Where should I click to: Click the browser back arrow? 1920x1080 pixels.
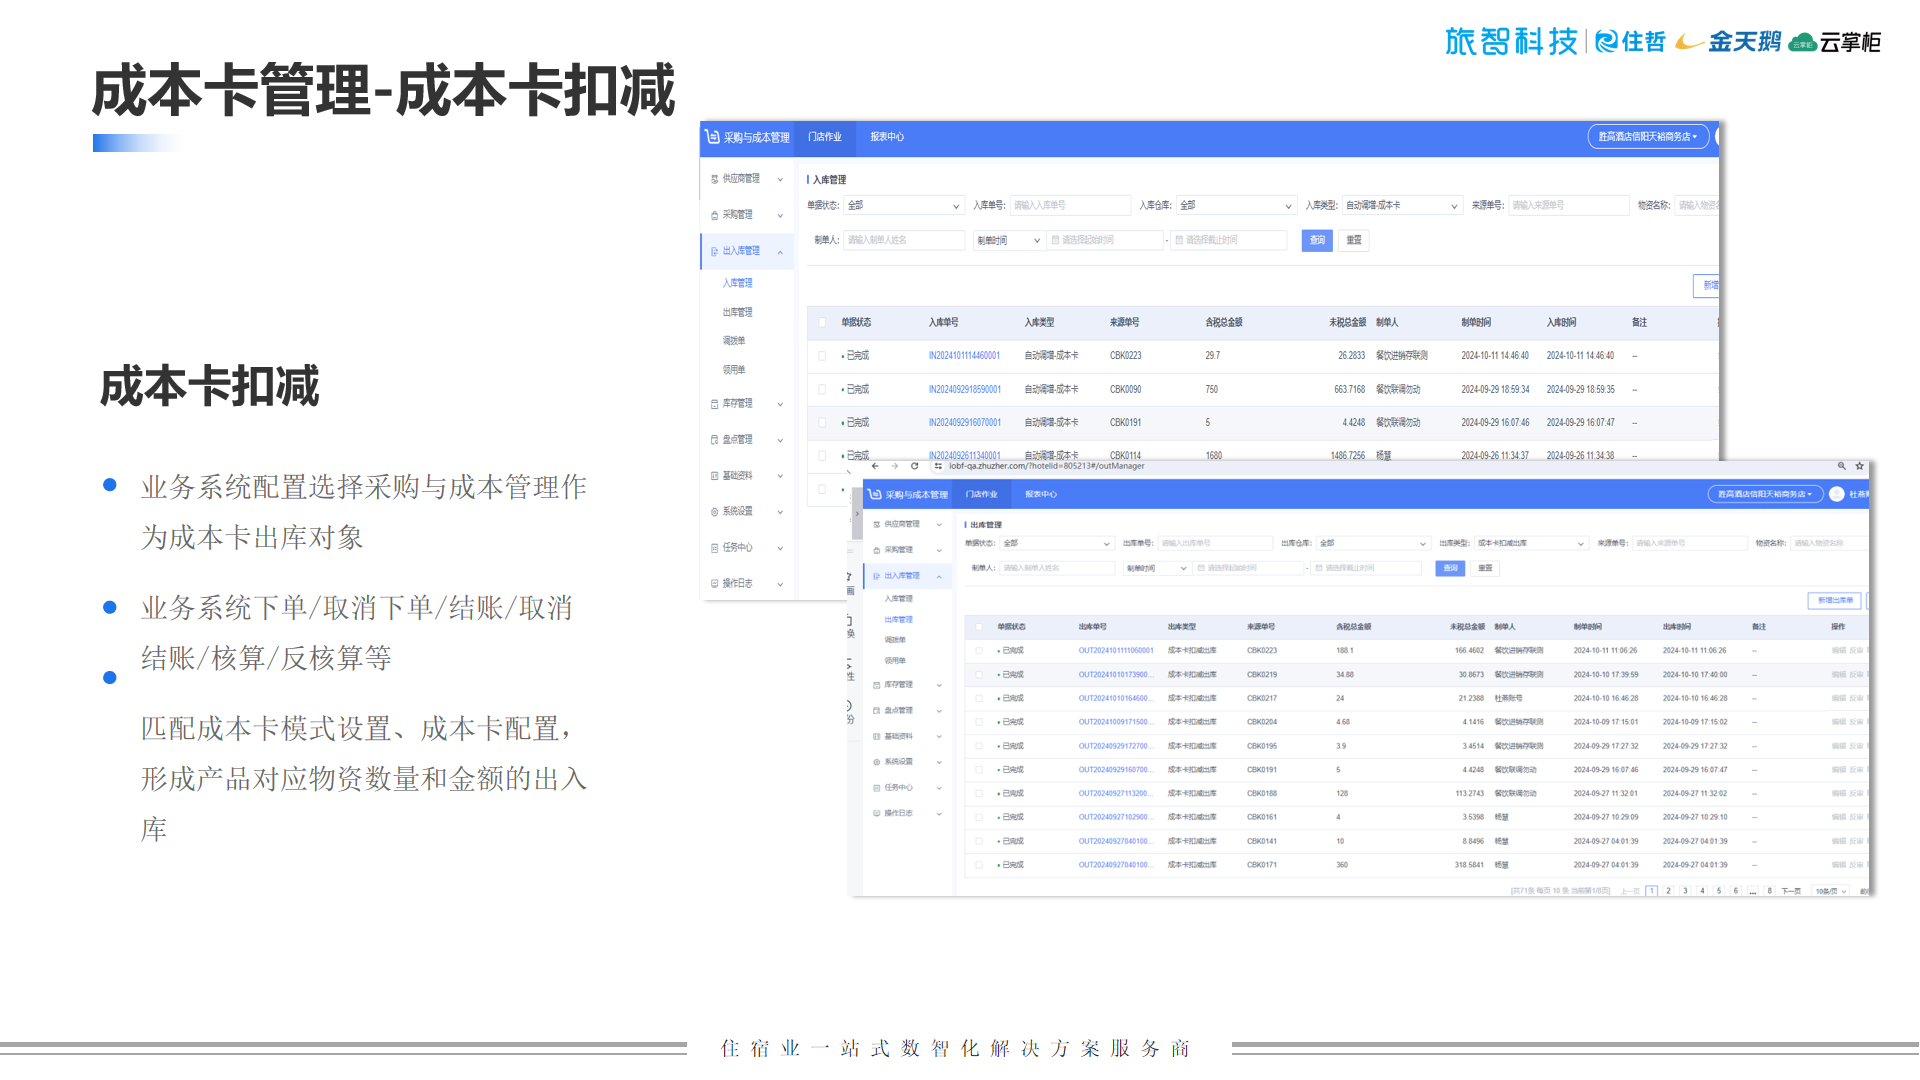(875, 466)
